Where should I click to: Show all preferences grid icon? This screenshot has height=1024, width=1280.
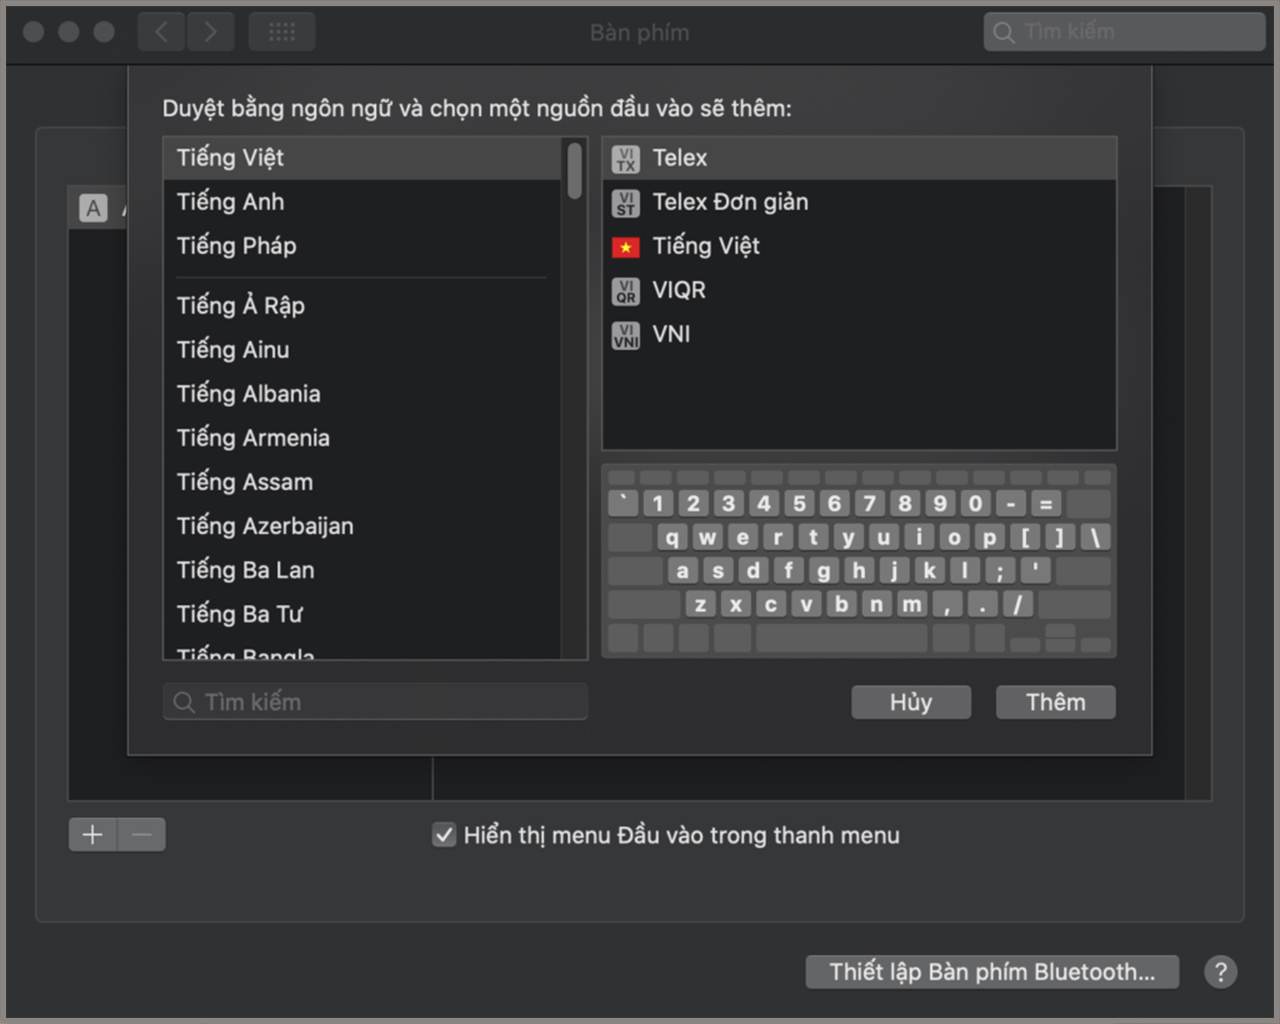(x=282, y=32)
